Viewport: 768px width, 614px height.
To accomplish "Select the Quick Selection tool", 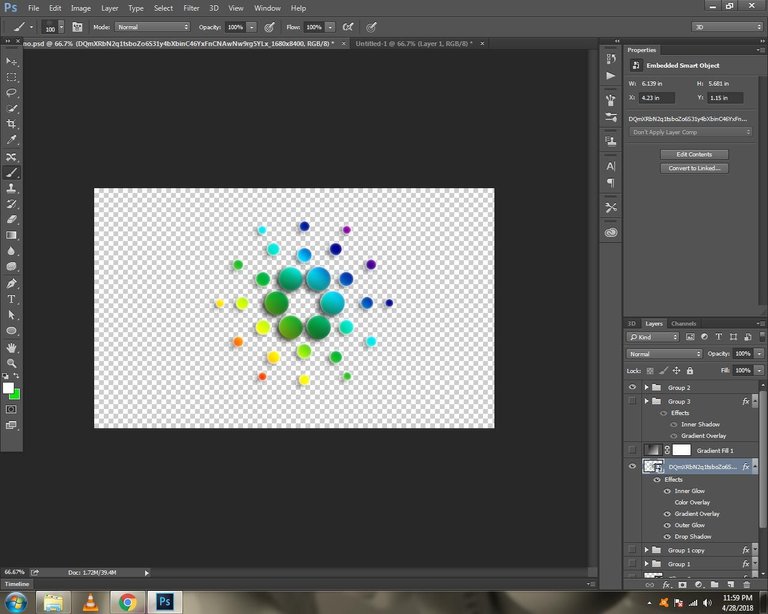I will click(x=11, y=109).
